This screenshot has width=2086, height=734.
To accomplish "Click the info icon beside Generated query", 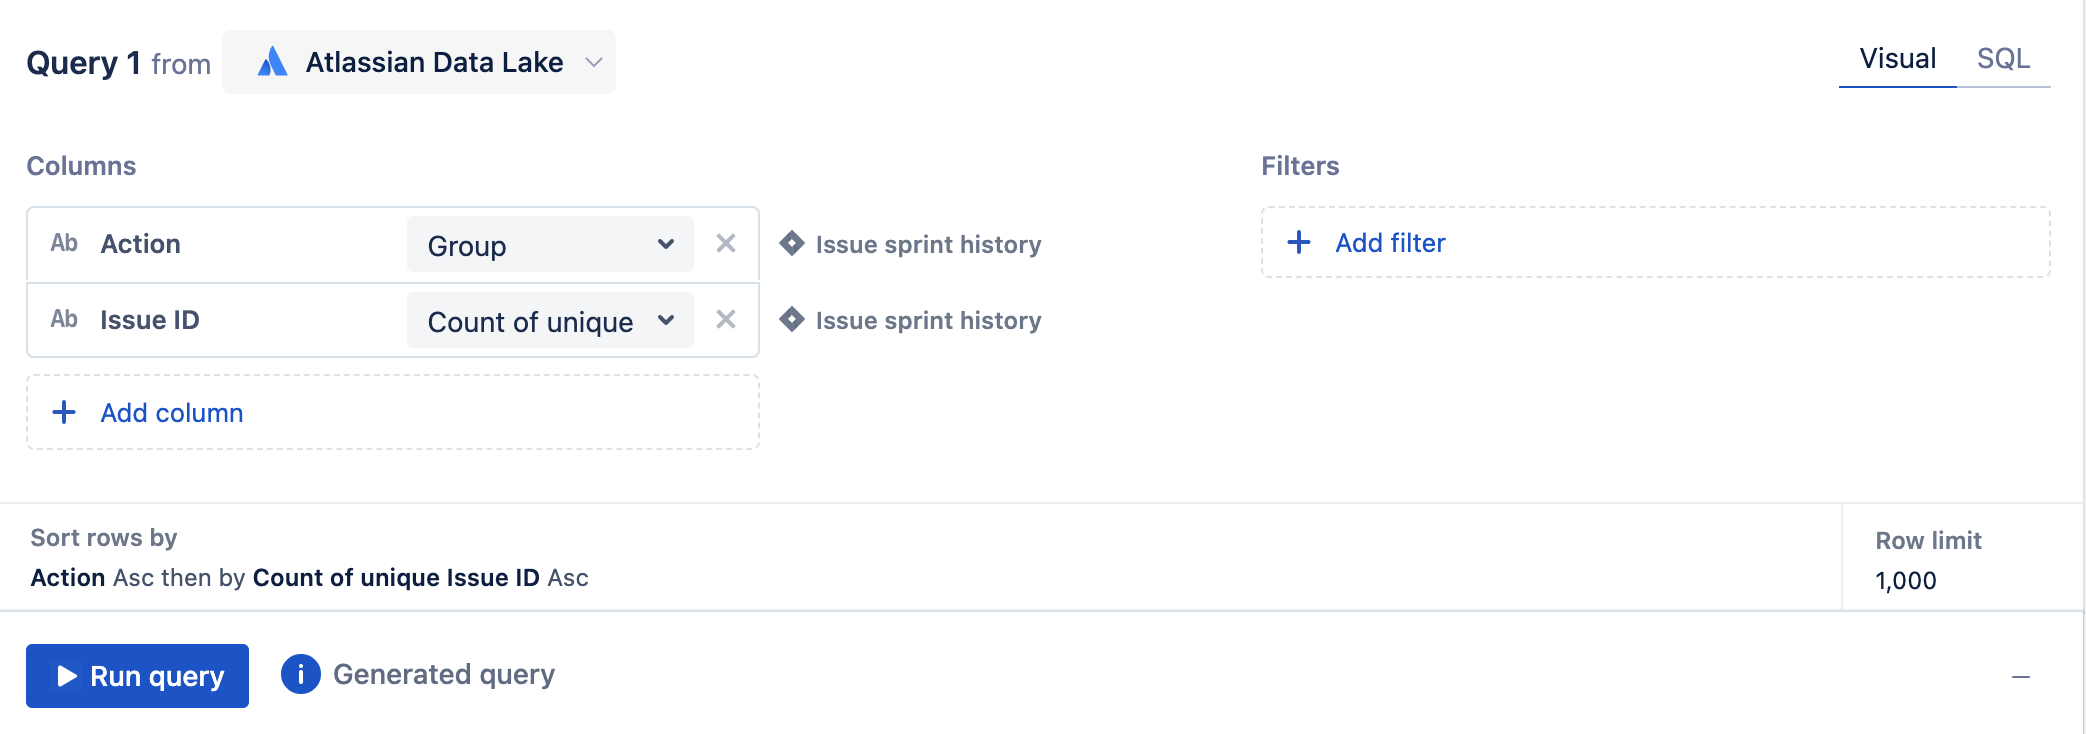I will point(300,675).
